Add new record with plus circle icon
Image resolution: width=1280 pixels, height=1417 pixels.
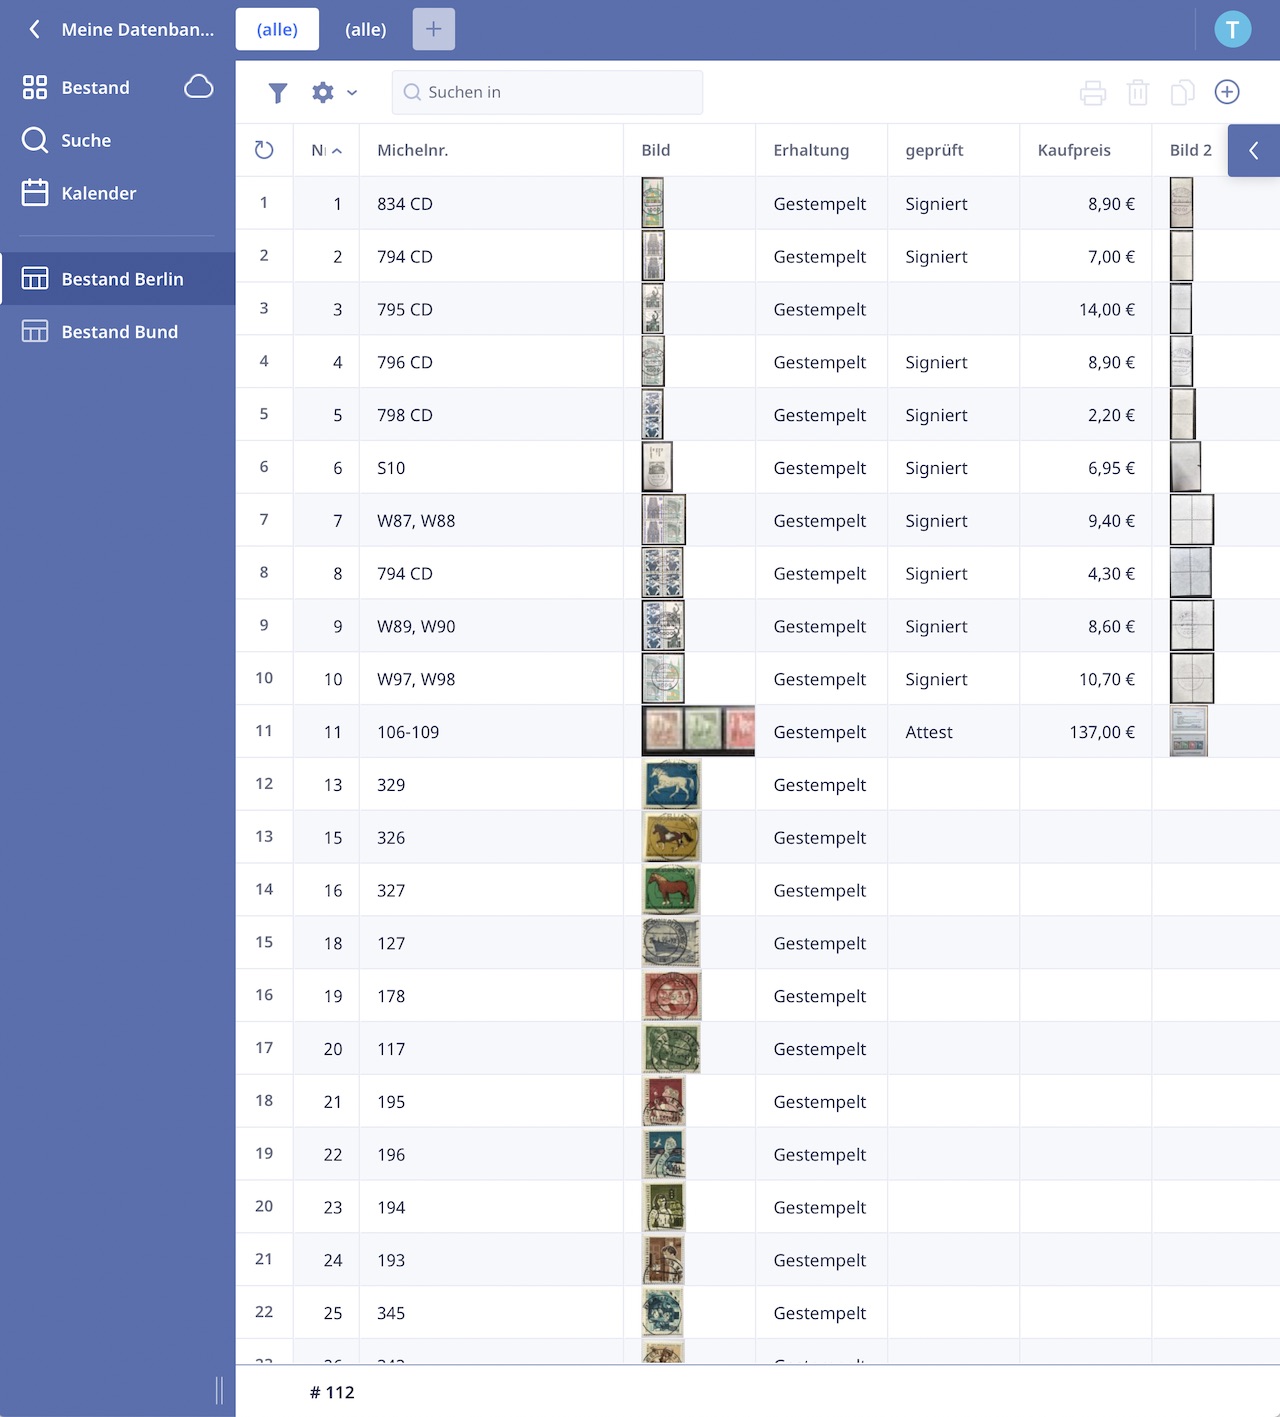click(x=1227, y=92)
